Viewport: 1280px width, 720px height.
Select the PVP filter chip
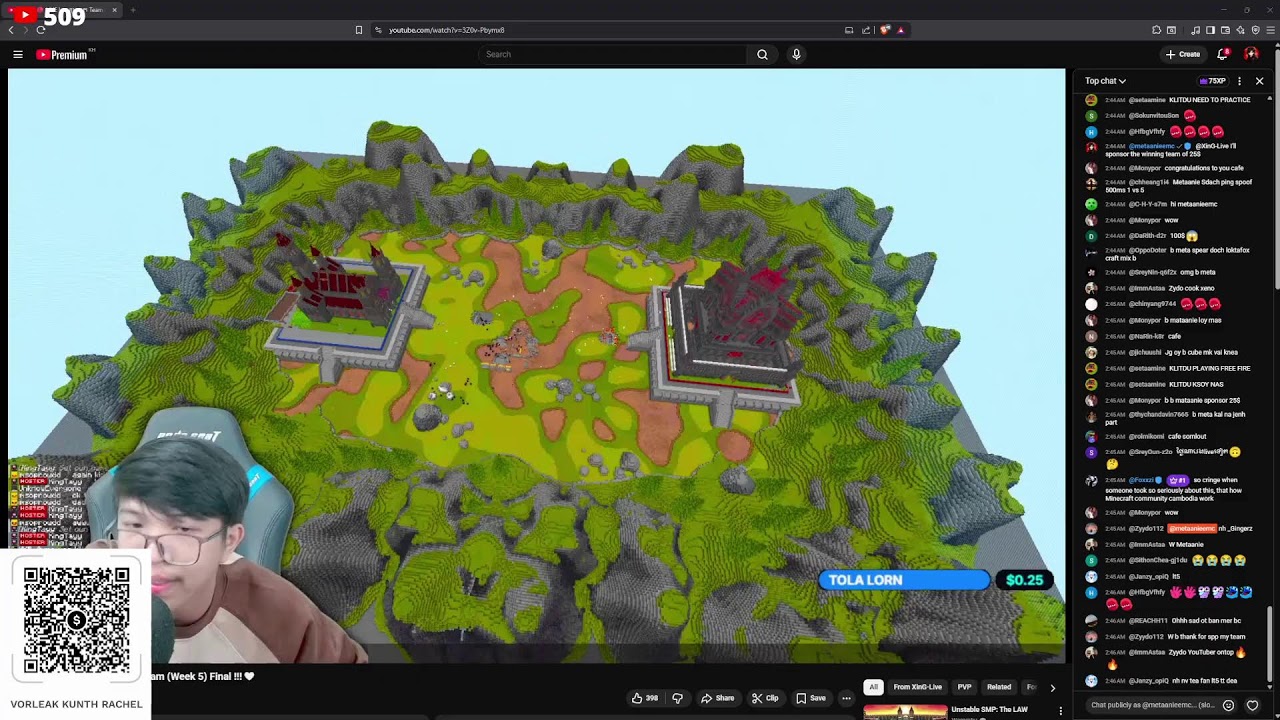[964, 687]
